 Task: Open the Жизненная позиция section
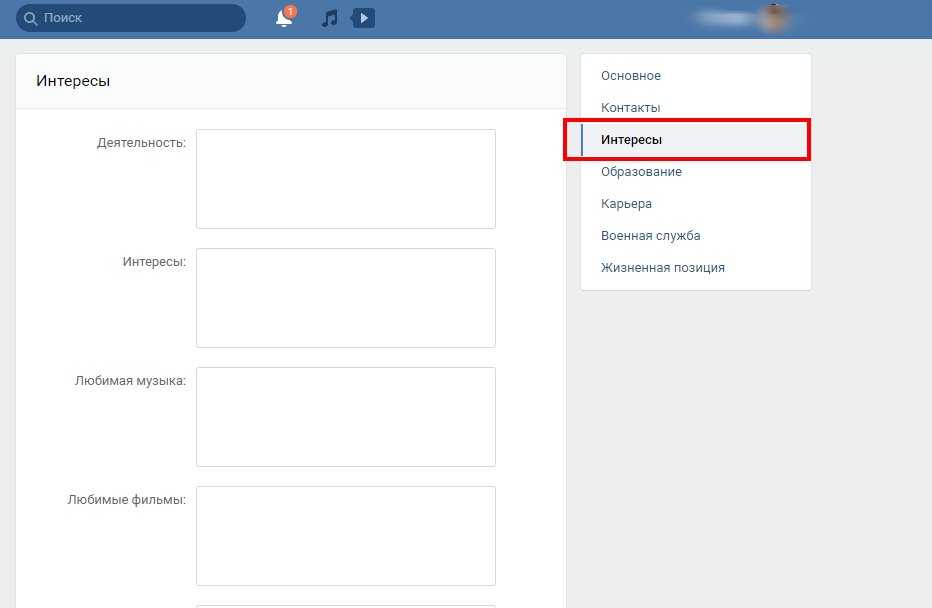click(662, 268)
